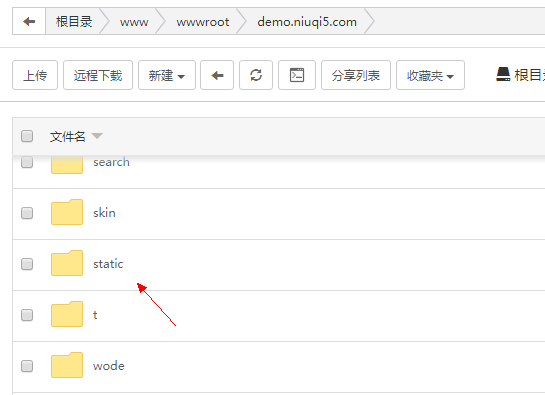Open the 分享列表 share list

pyautogui.click(x=356, y=75)
